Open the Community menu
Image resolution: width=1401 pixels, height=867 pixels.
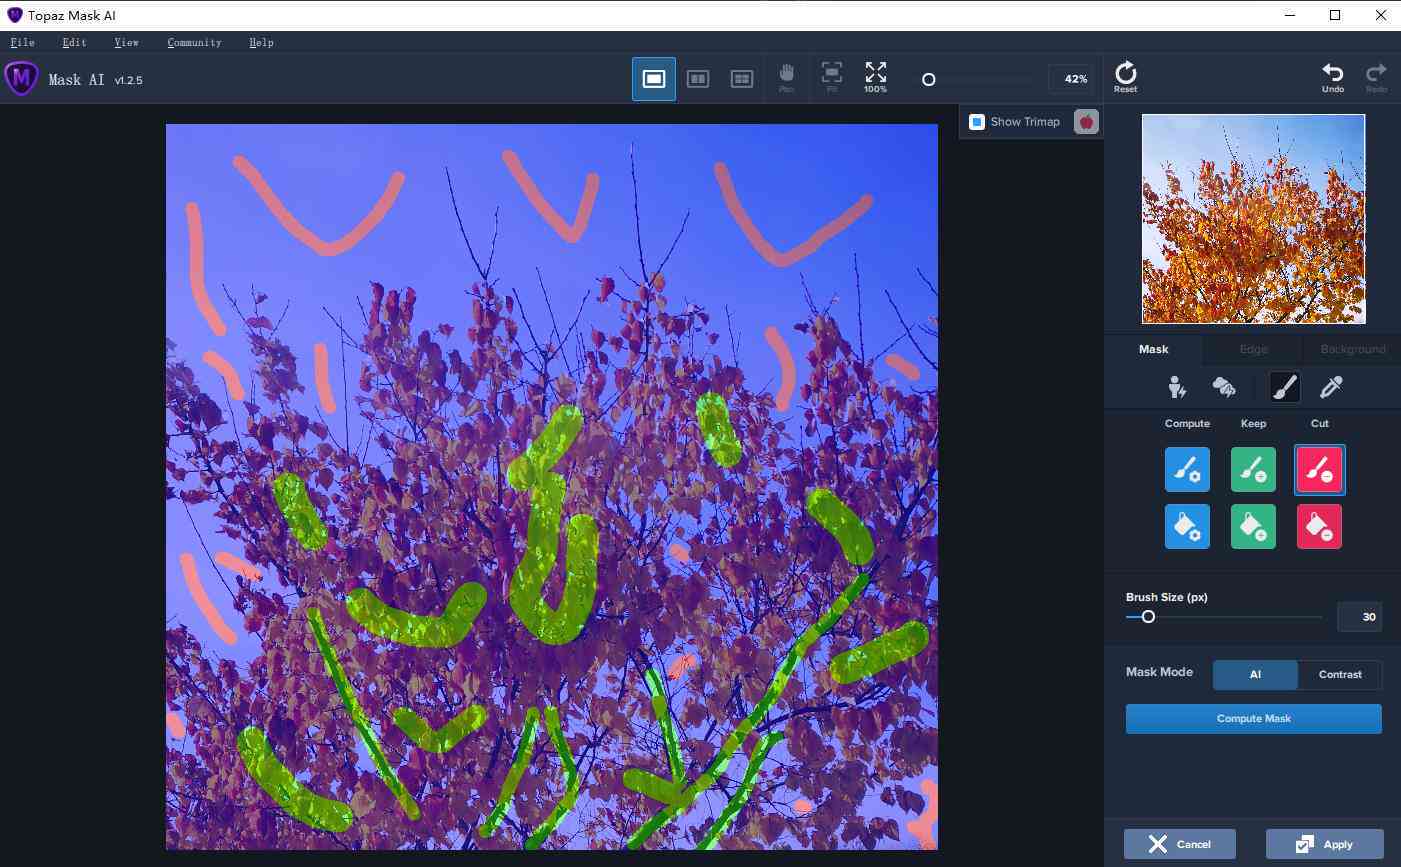194,43
